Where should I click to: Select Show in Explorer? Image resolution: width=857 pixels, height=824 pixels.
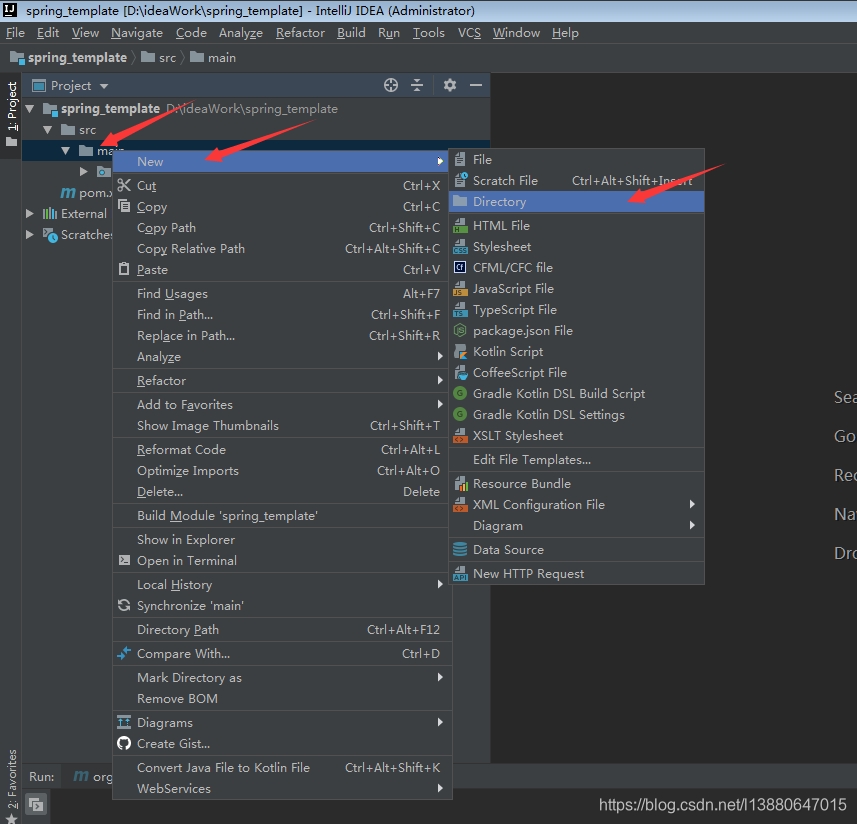point(282,539)
